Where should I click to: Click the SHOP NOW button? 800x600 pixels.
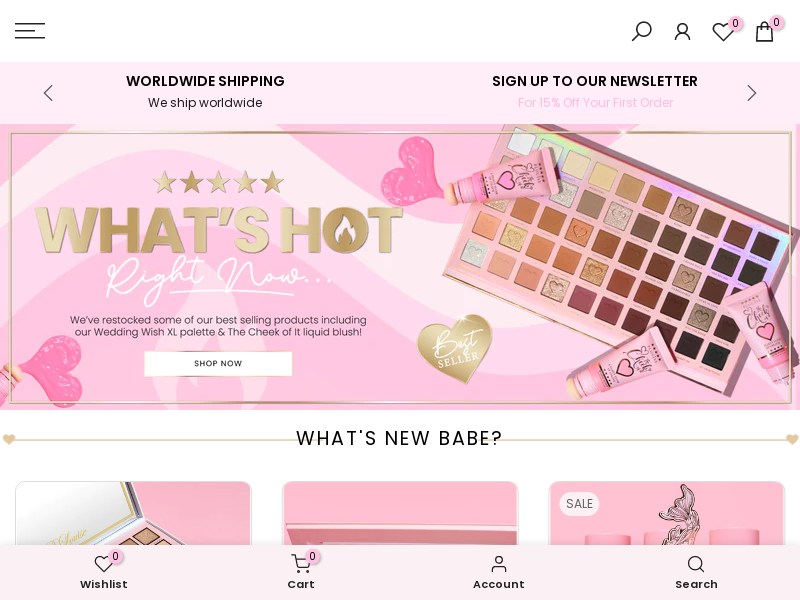point(218,363)
